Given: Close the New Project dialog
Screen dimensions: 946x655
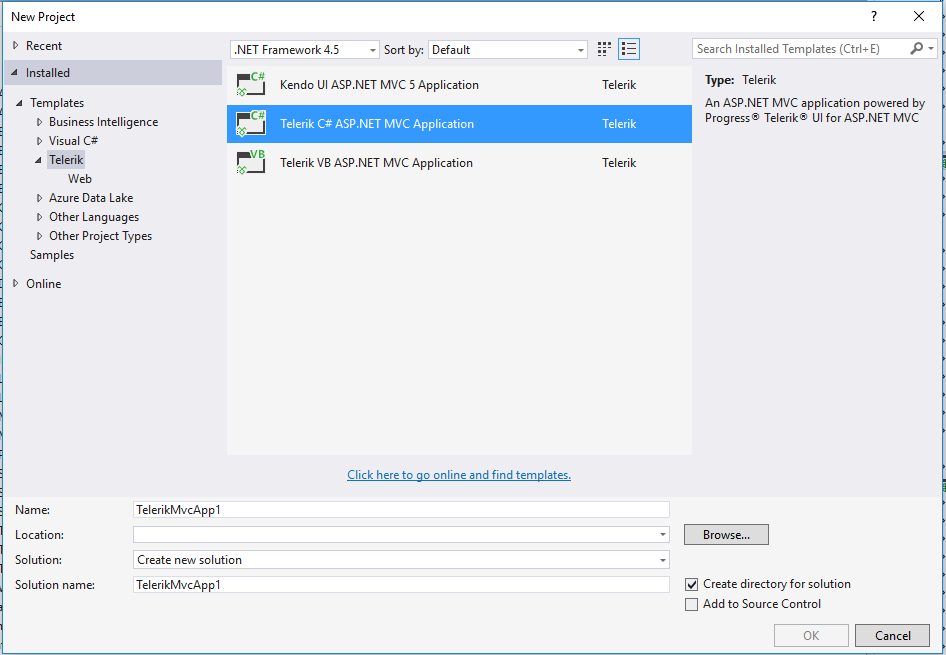Looking at the screenshot, I should click(919, 16).
